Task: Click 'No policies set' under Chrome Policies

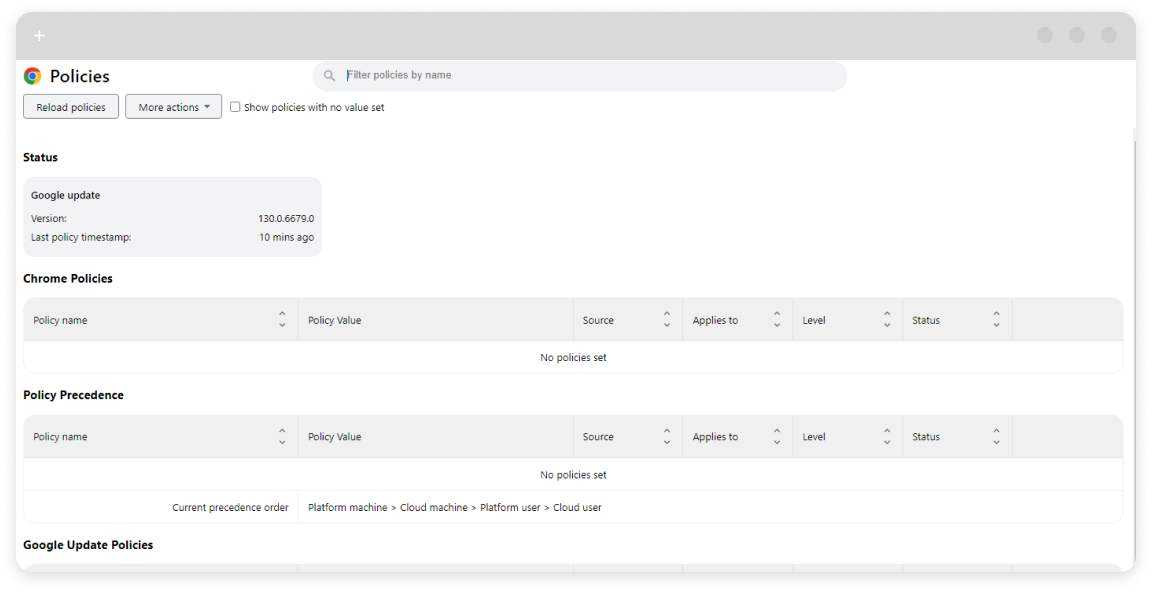Action: pos(573,358)
